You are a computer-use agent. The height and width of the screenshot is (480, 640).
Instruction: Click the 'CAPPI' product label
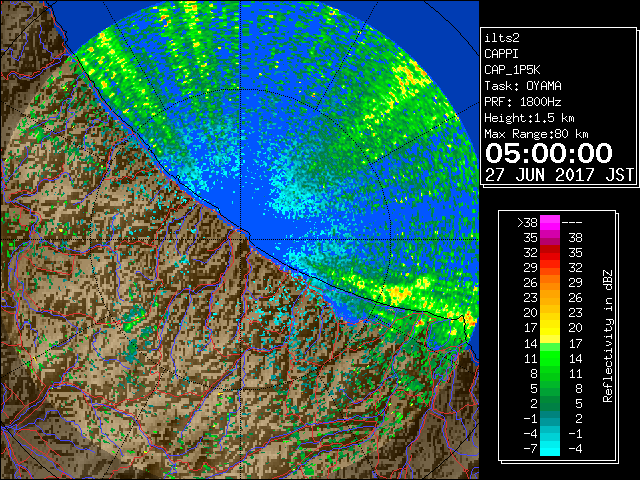[x=501, y=54]
